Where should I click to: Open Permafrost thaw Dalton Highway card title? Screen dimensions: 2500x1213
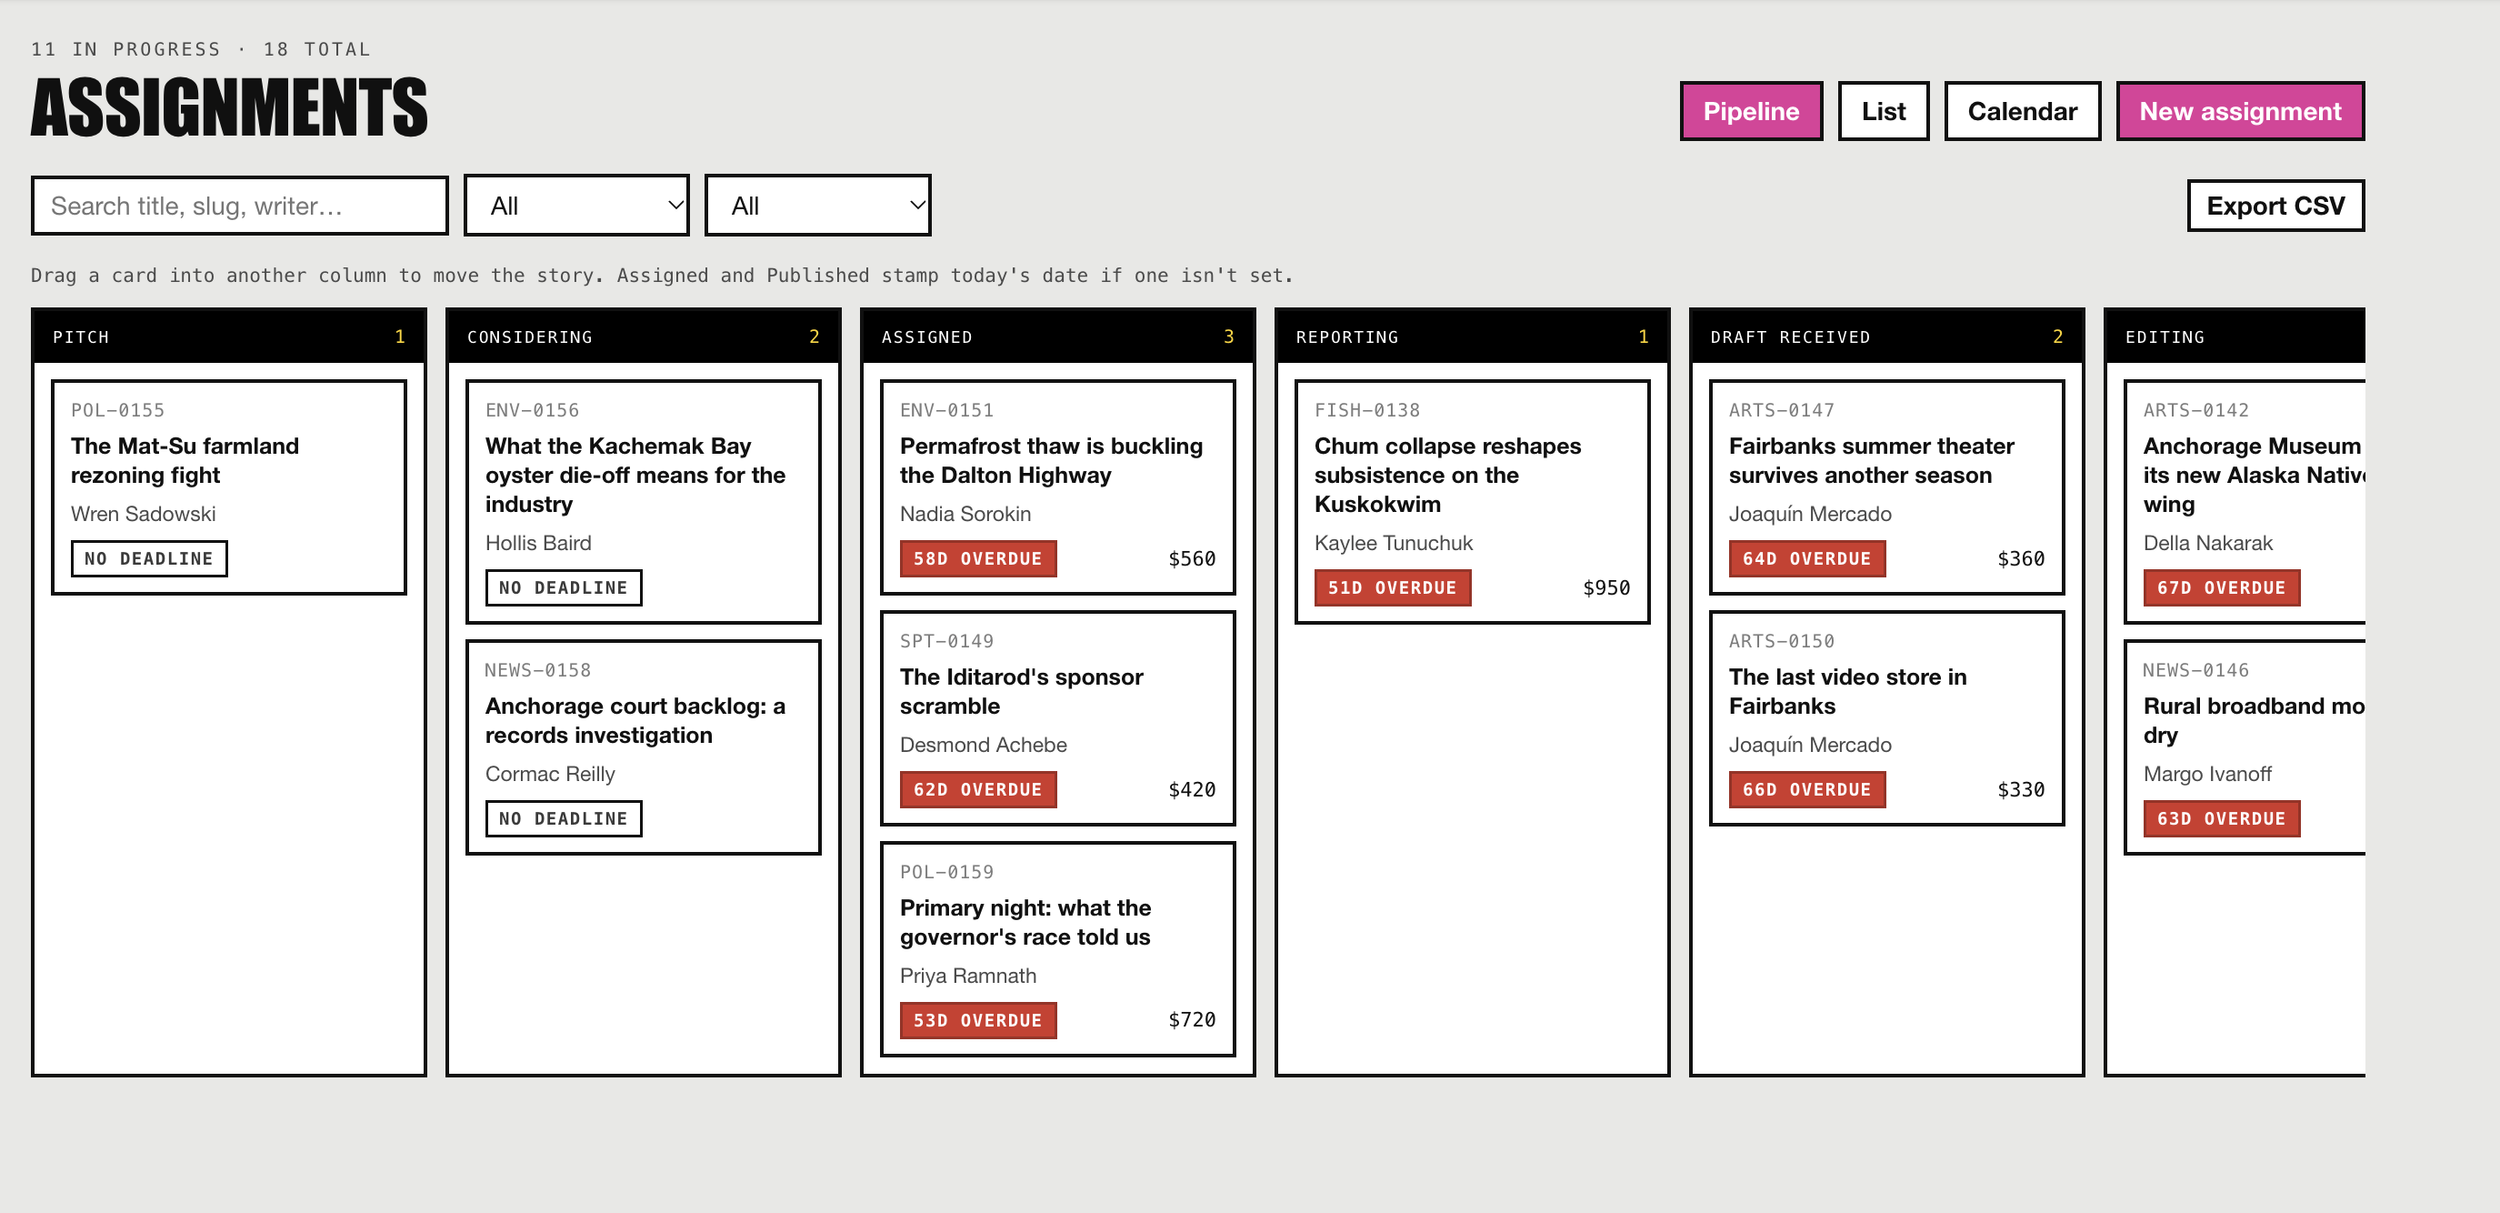pyautogui.click(x=1051, y=460)
